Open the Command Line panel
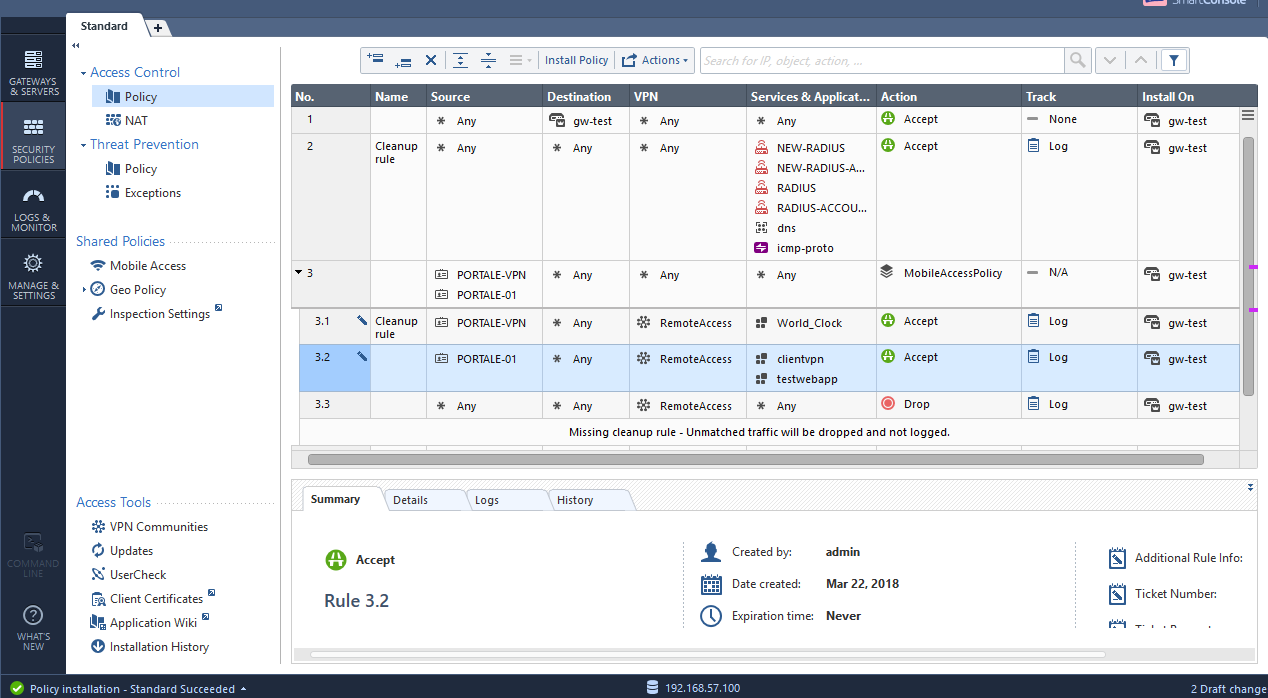 click(33, 555)
